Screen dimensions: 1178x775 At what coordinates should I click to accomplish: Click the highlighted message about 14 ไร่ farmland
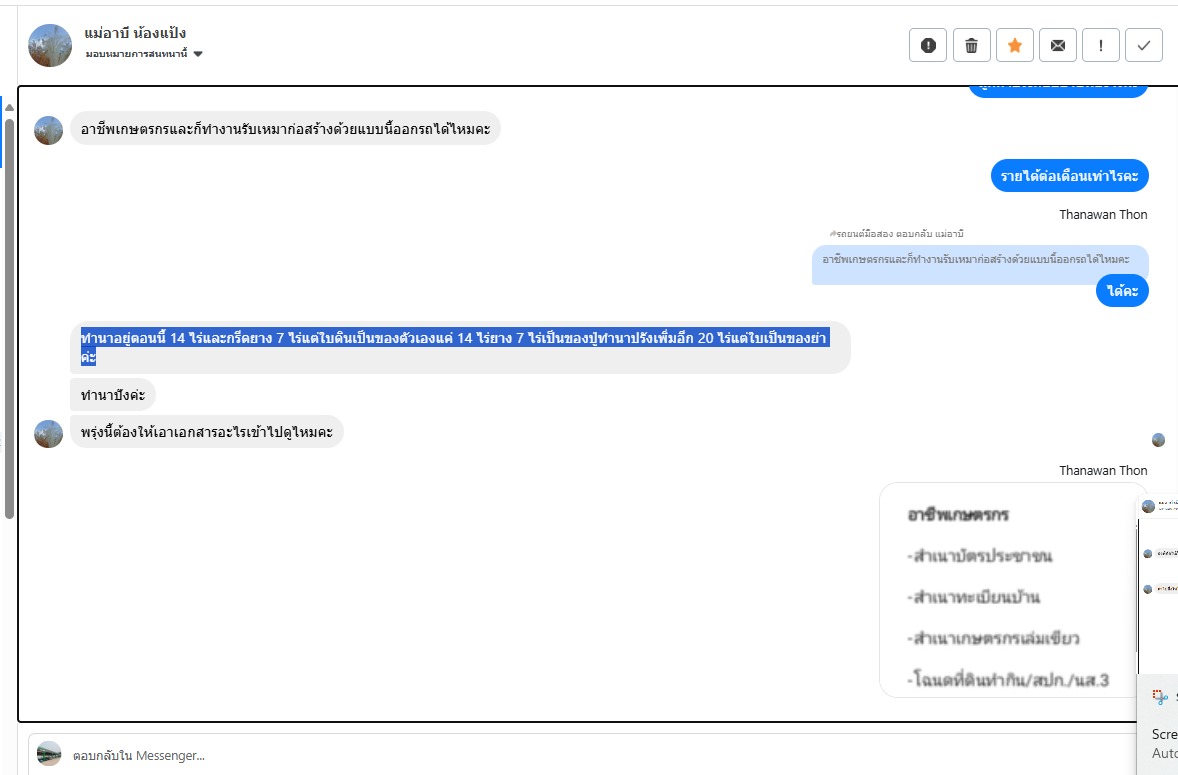coord(460,347)
